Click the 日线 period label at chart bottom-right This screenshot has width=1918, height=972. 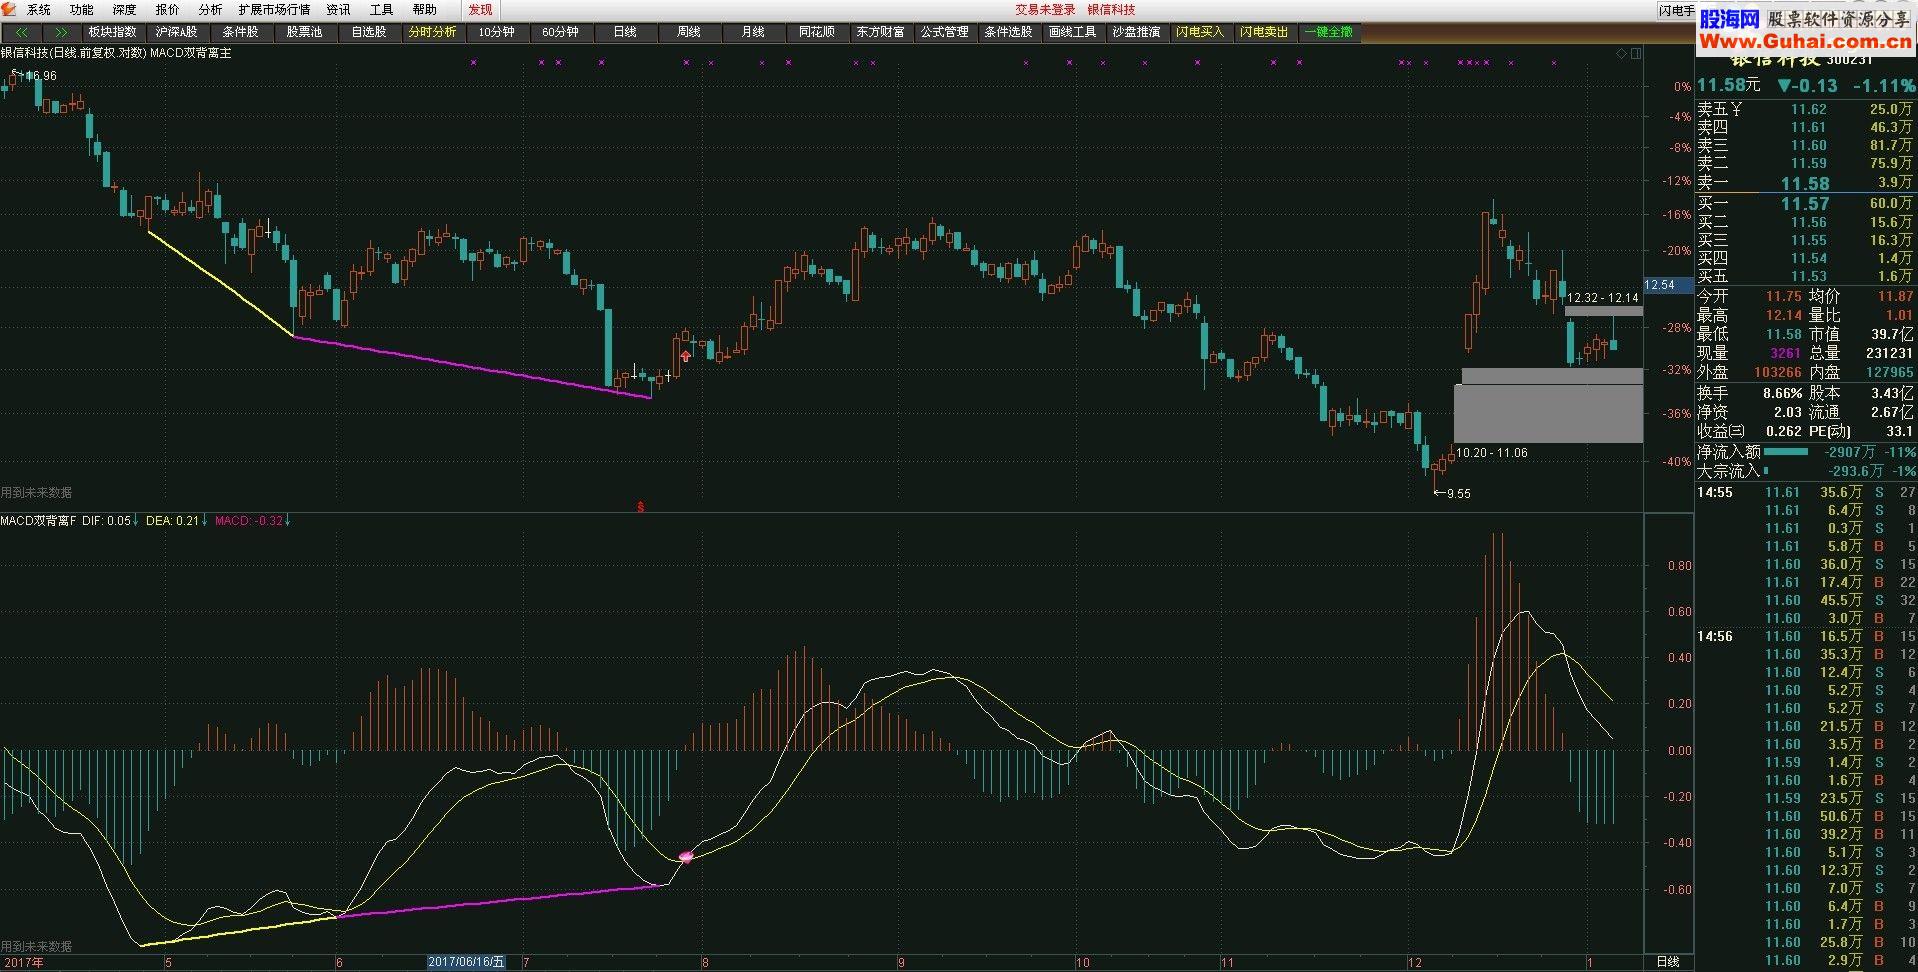(1668, 962)
